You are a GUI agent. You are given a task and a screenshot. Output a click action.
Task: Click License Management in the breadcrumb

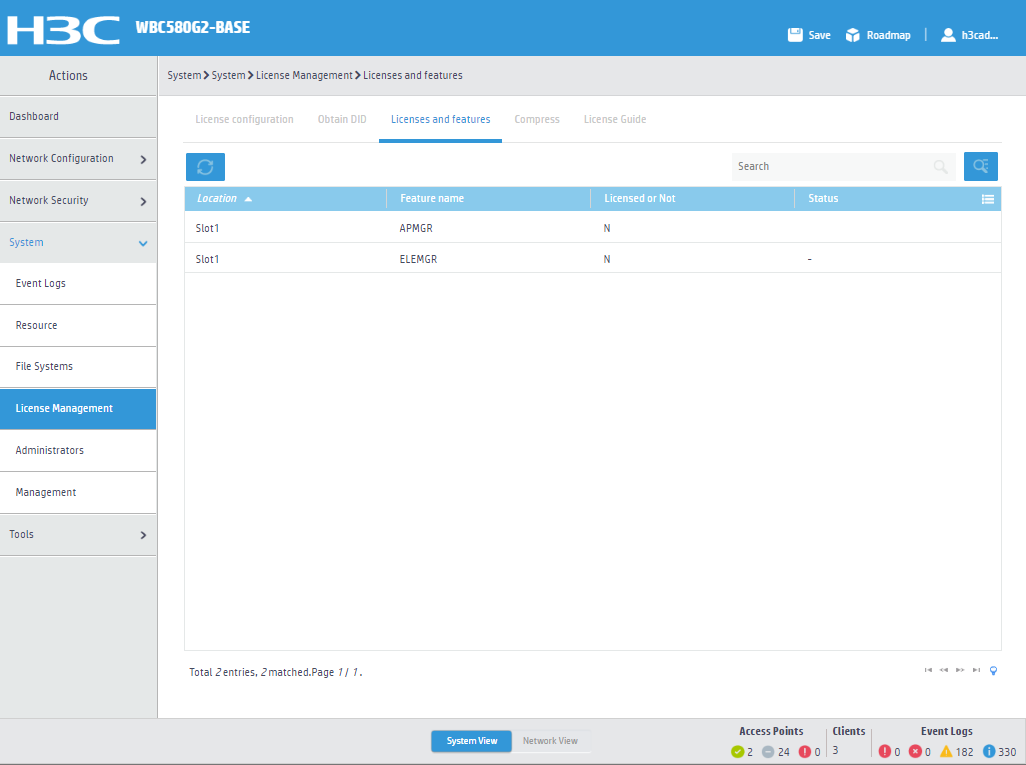(304, 75)
